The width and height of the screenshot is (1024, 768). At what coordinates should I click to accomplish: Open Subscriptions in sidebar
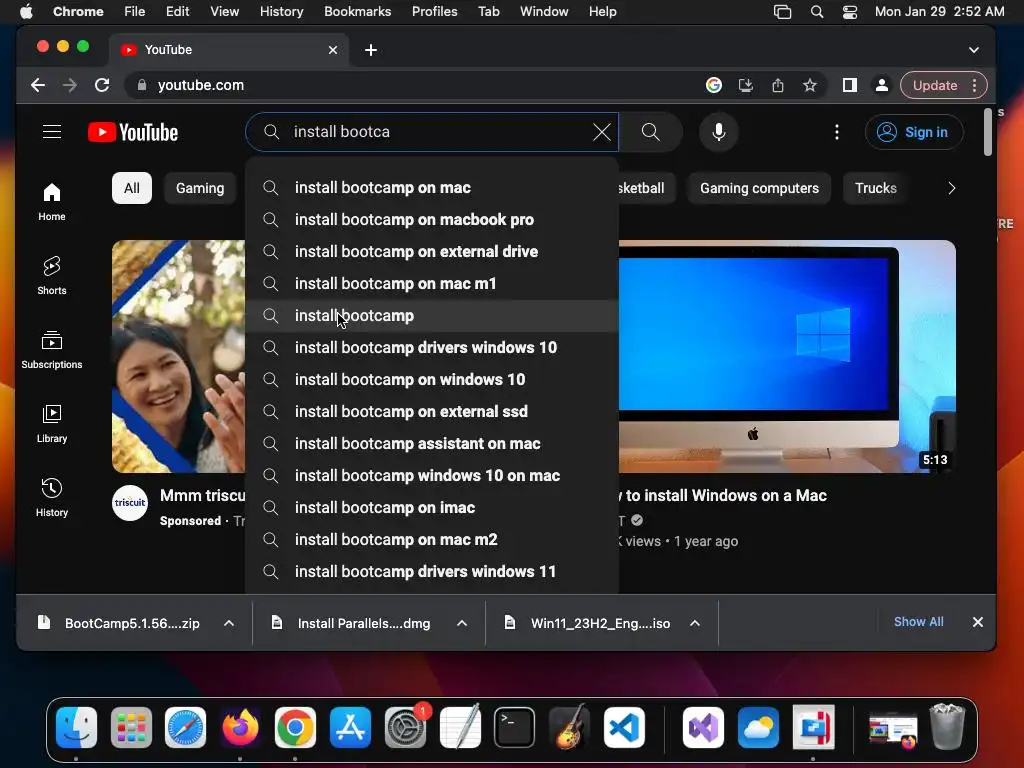click(x=52, y=349)
